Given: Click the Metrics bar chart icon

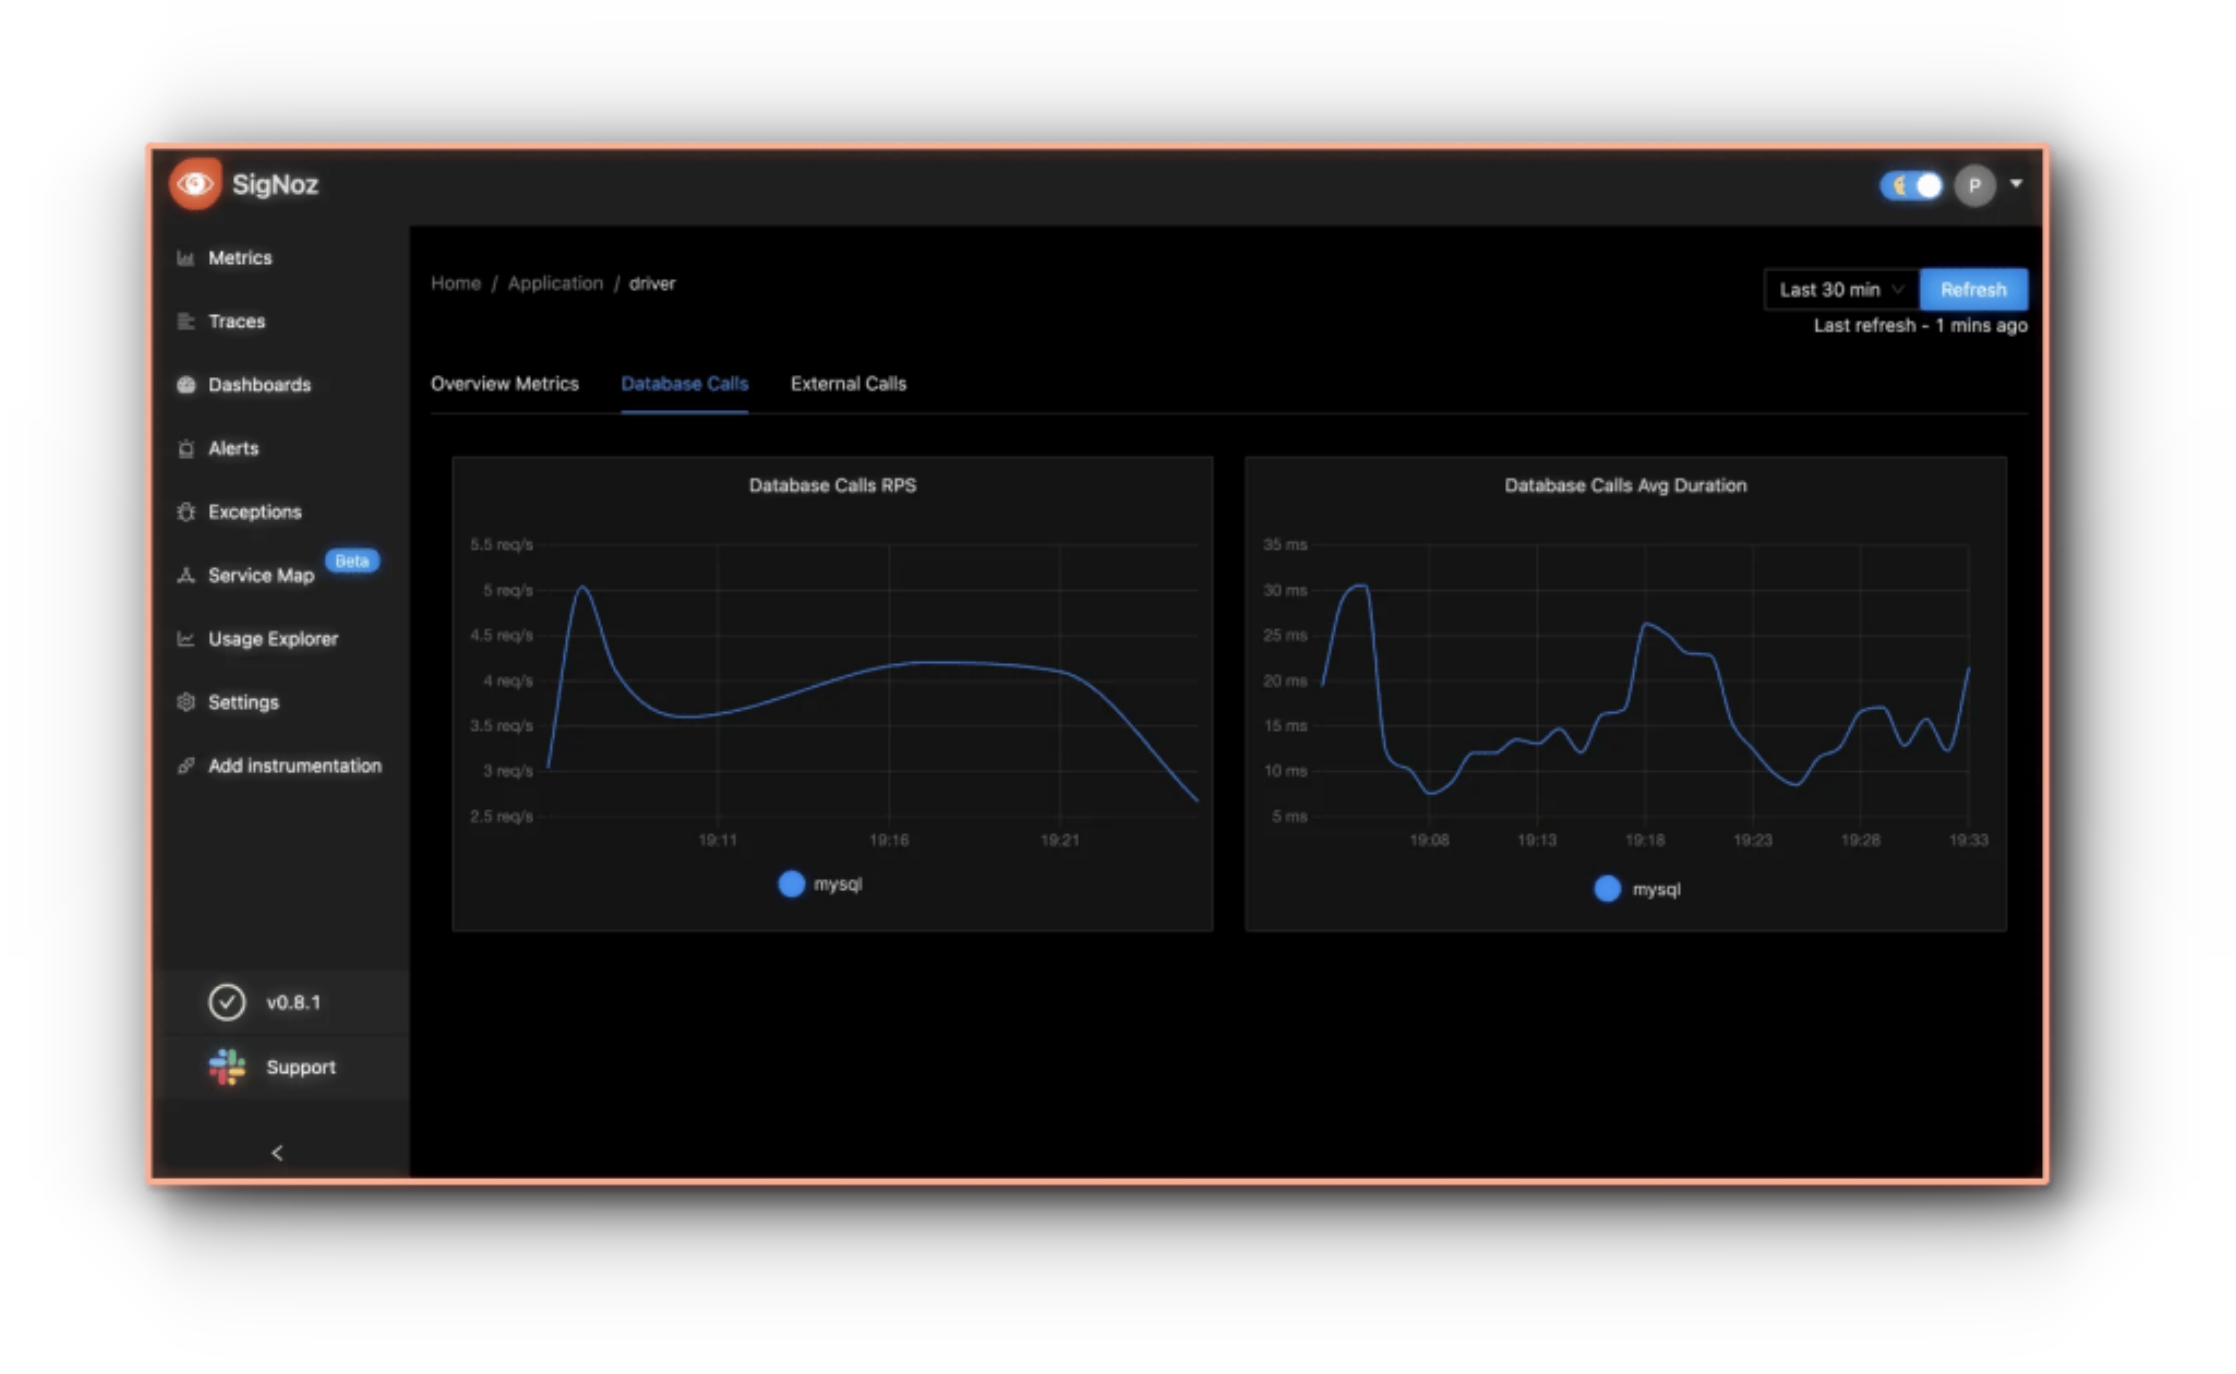Looking at the screenshot, I should (185, 258).
